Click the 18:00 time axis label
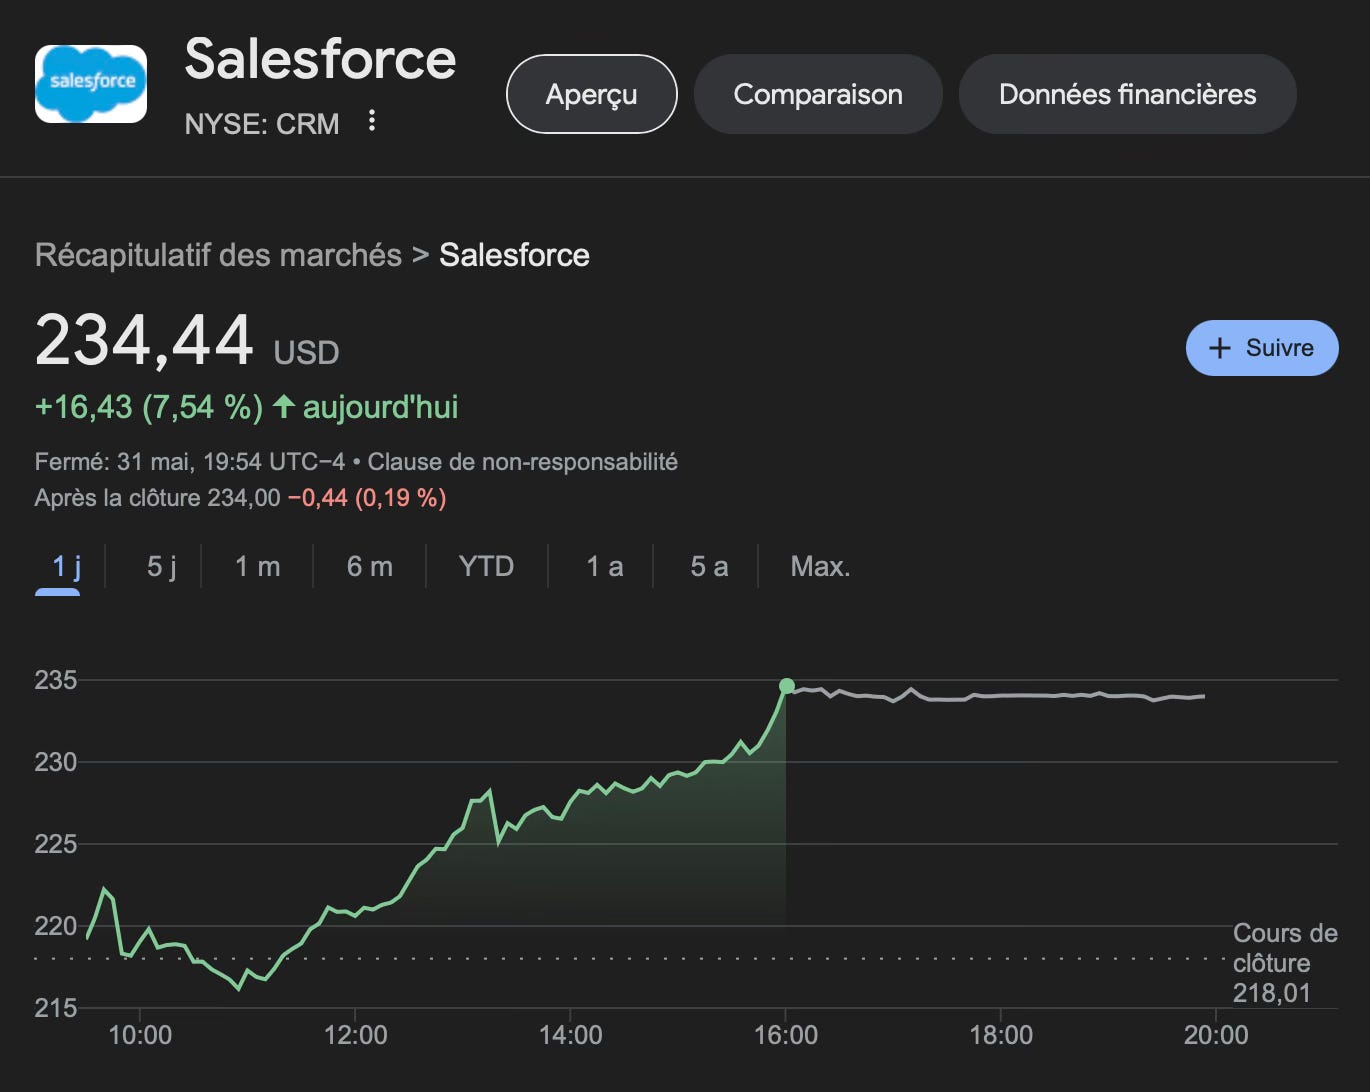Screen dimensions: 1370x1092 coord(1001,1035)
